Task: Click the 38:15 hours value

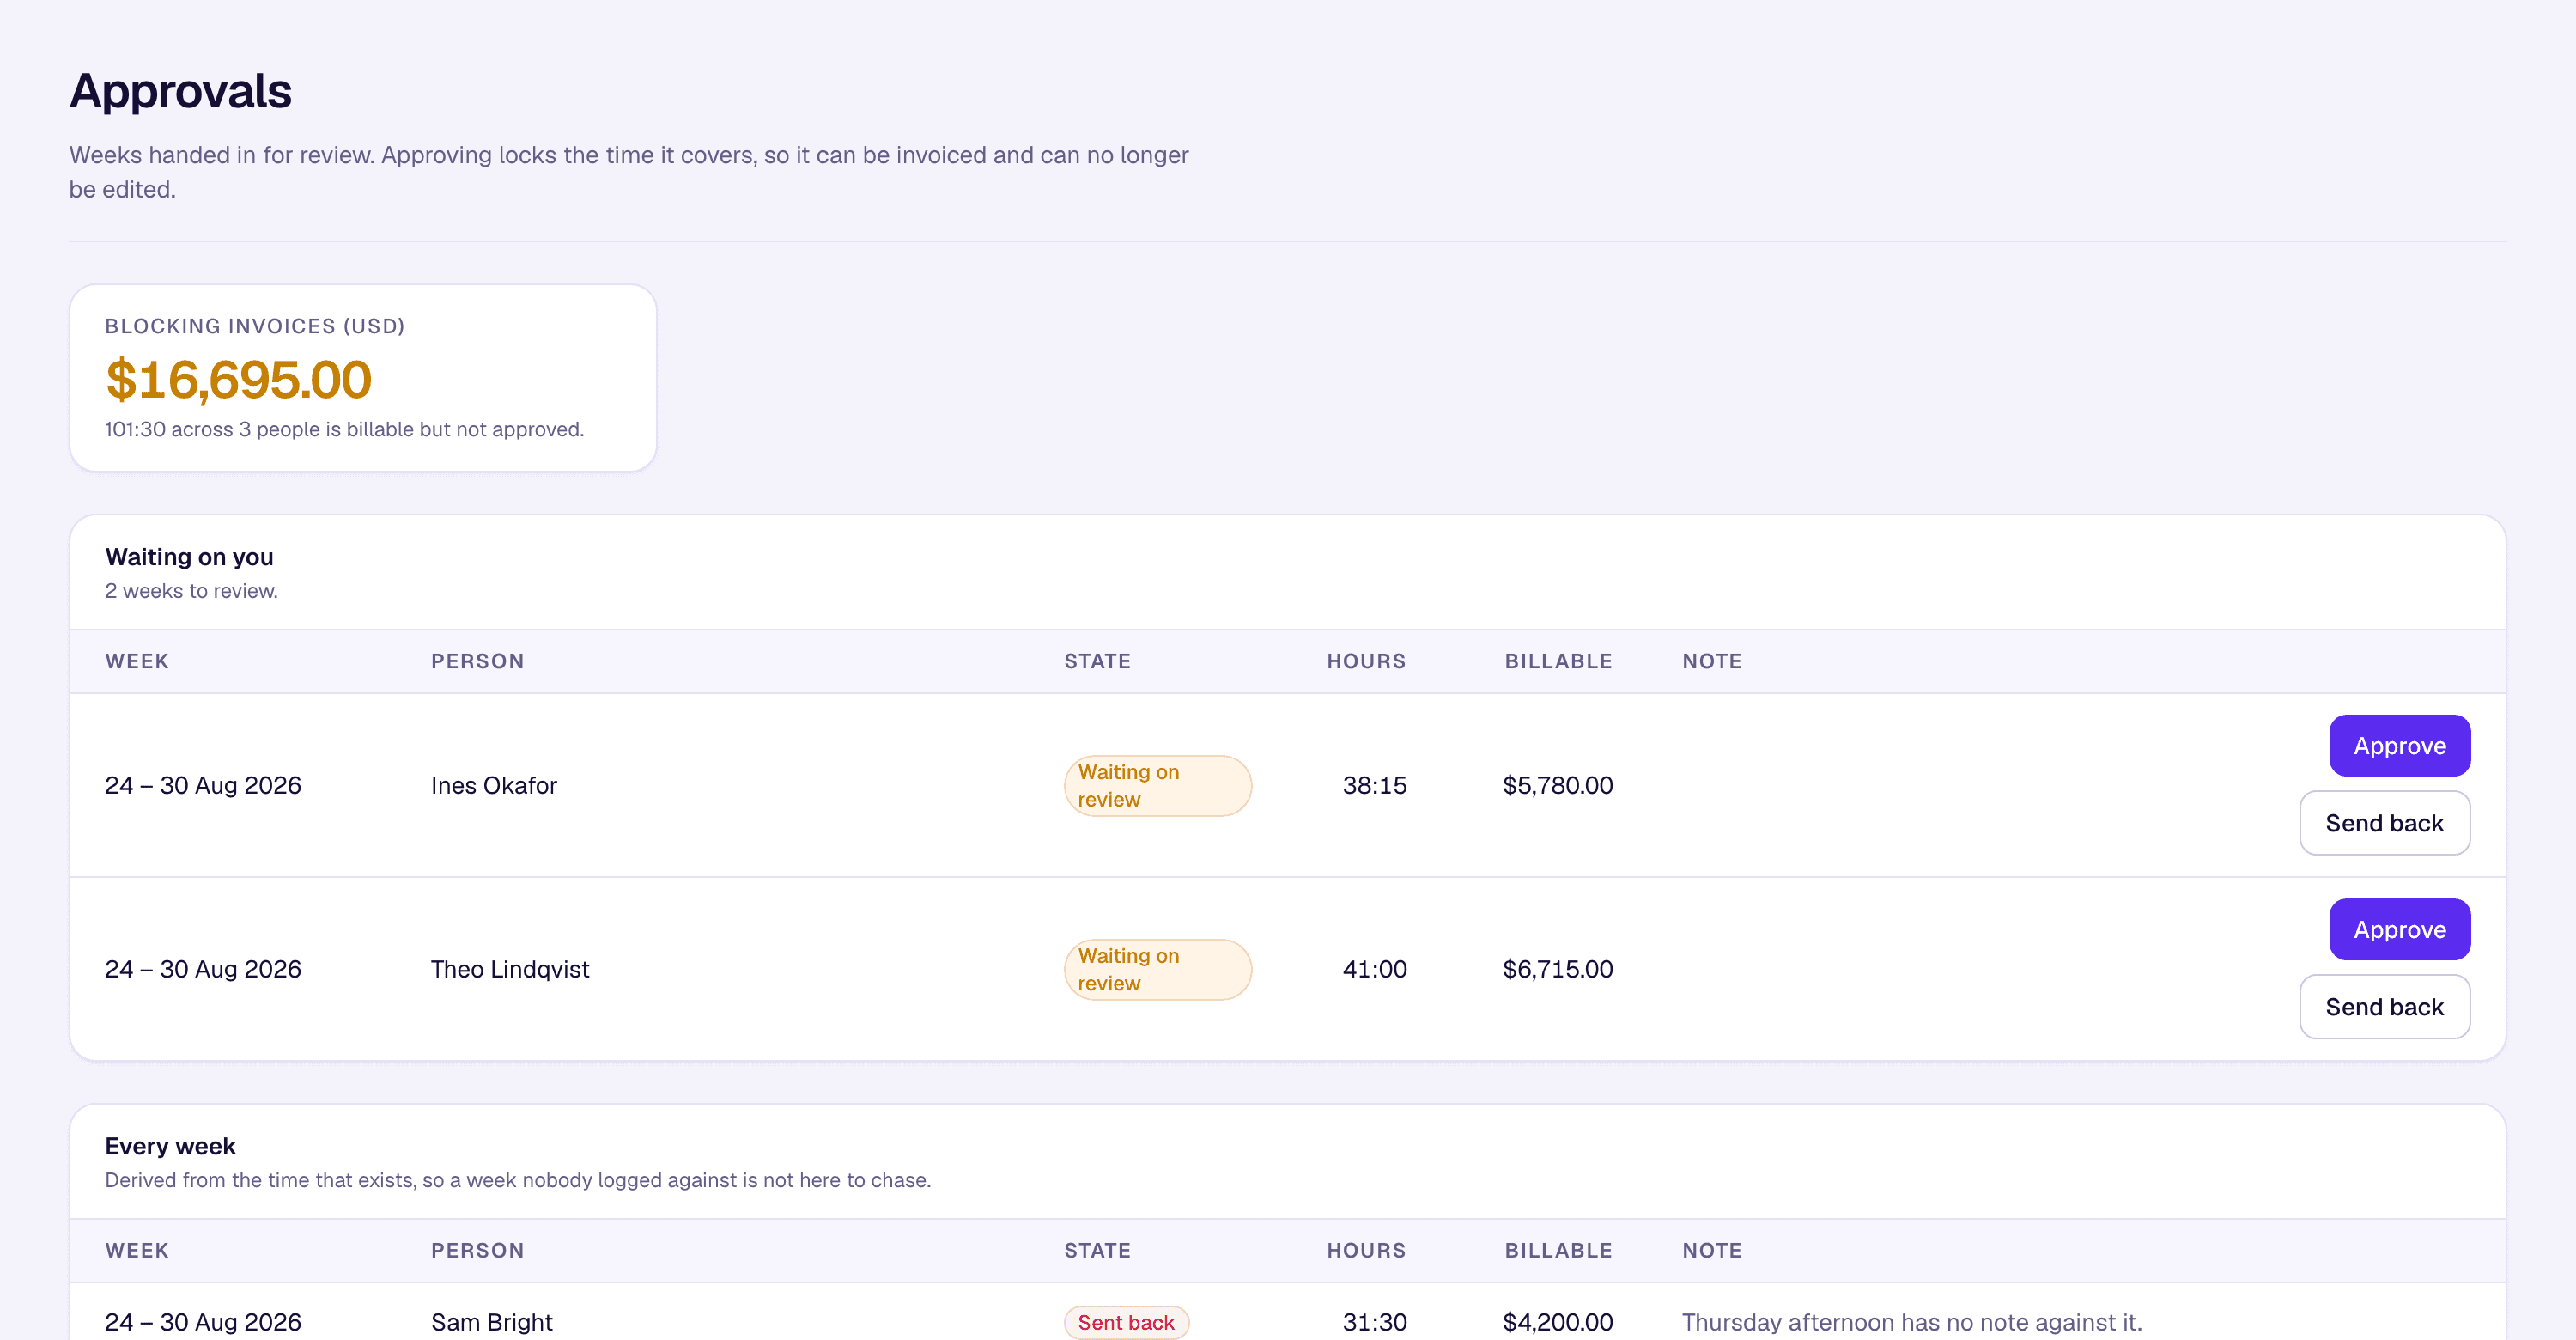Action: point(1374,785)
